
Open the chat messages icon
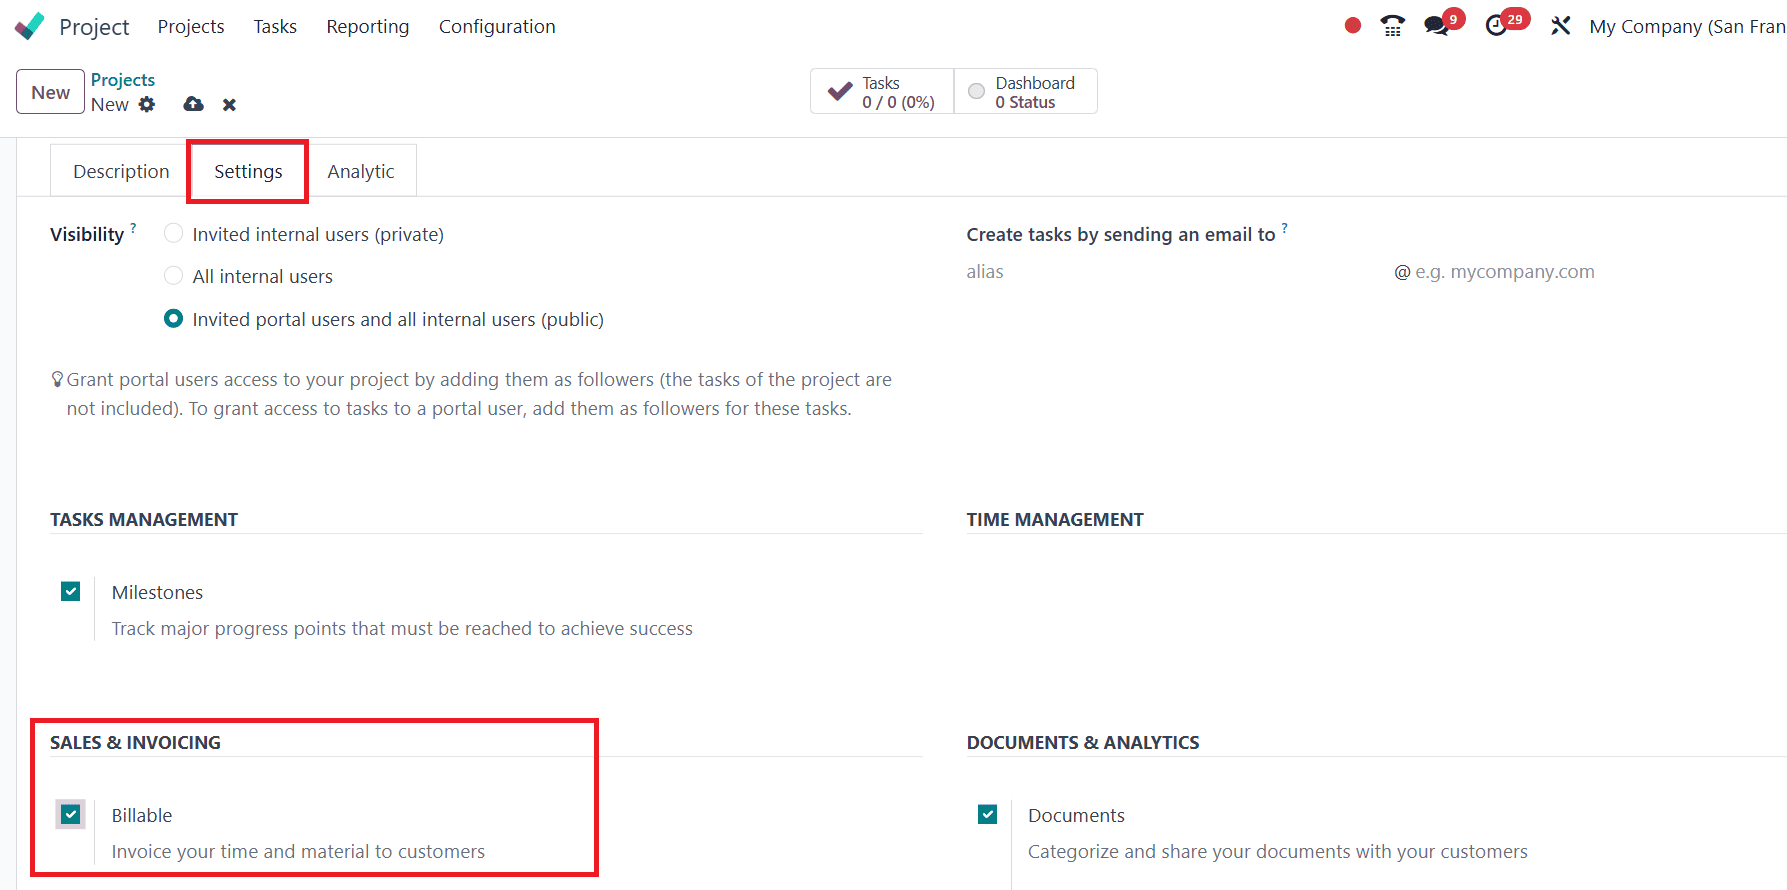1437,26
